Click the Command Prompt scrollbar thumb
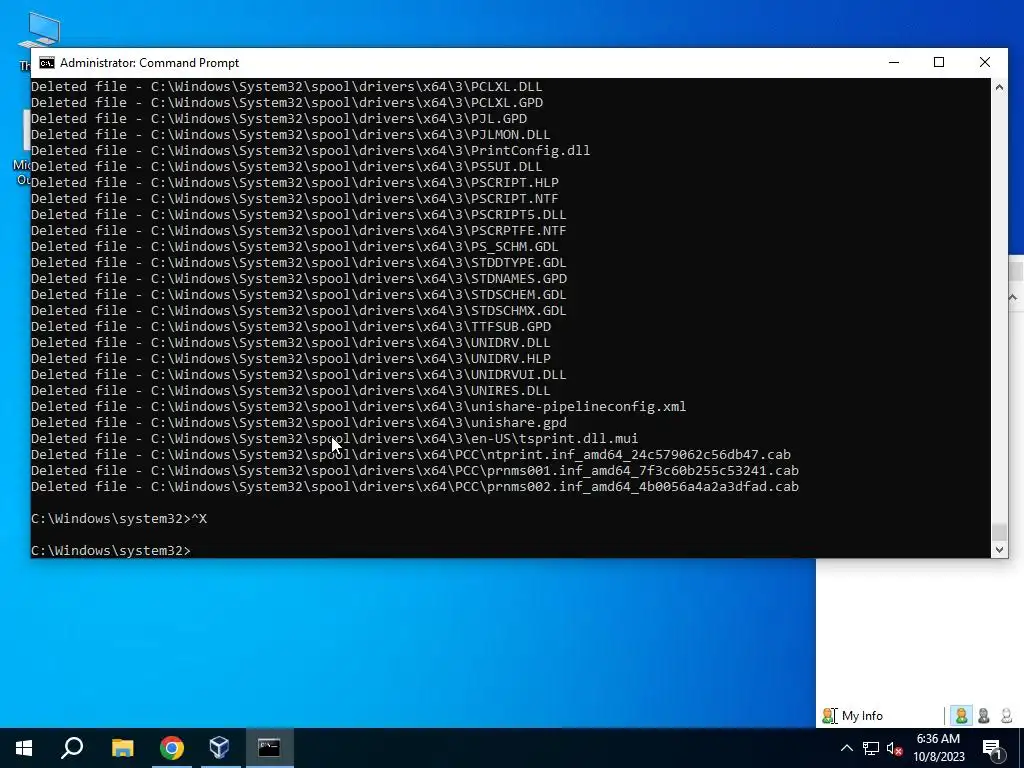The height and width of the screenshot is (768, 1024). 999,532
